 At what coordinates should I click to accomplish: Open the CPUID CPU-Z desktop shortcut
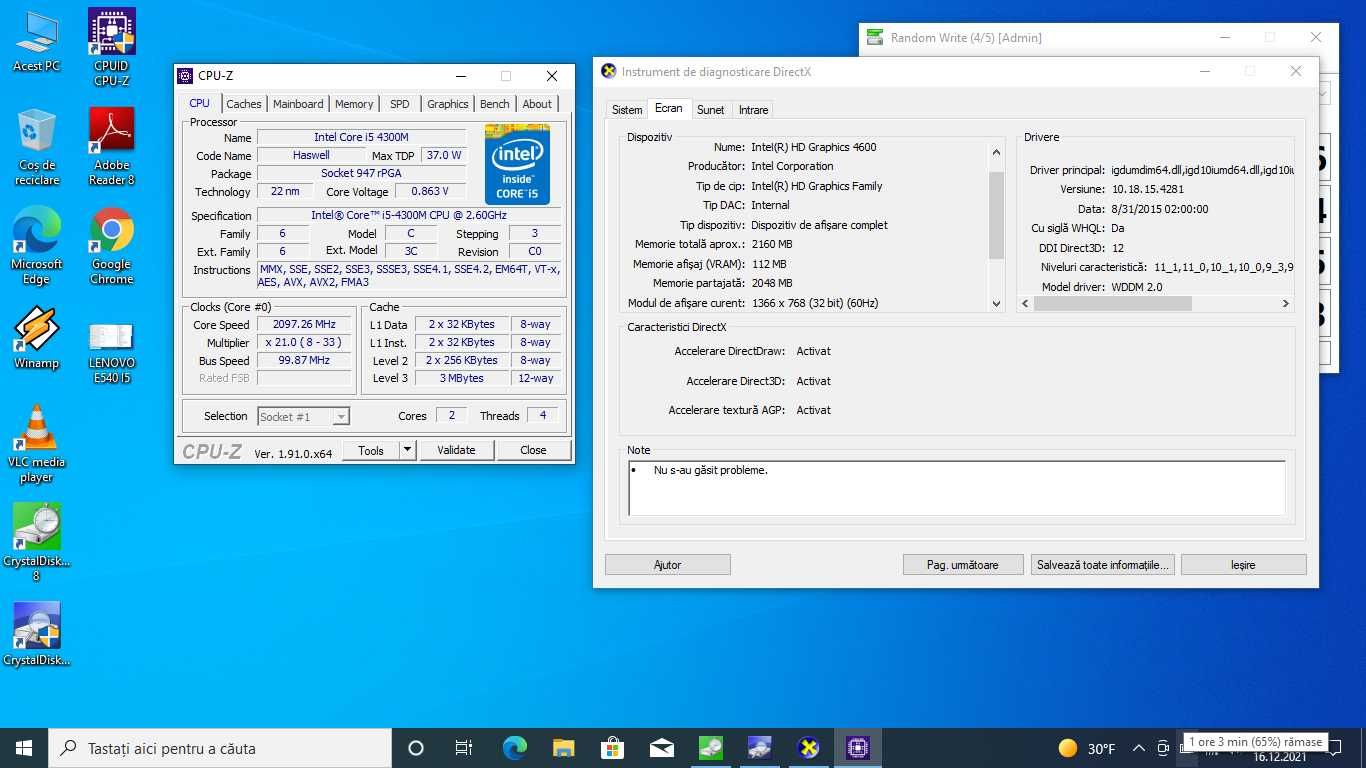112,47
